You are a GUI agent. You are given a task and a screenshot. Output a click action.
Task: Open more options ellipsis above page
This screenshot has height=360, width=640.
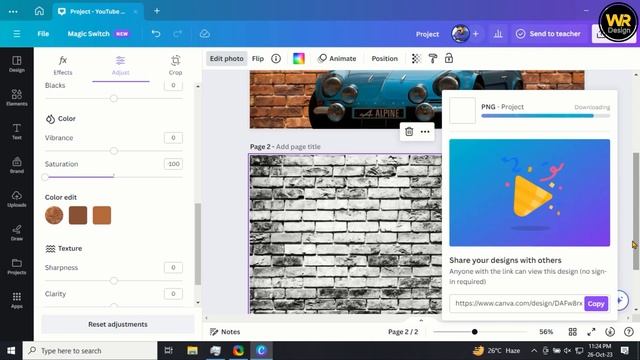click(425, 131)
